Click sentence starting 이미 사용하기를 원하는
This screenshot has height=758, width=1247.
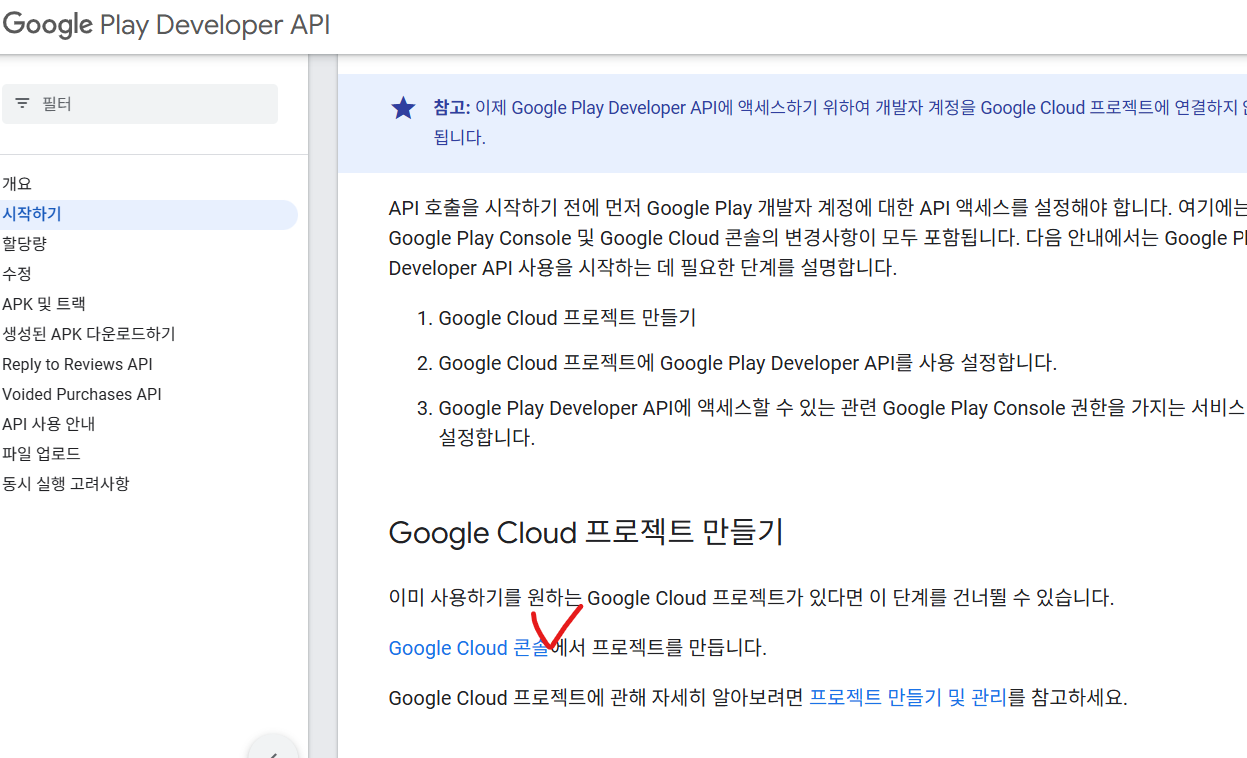pyautogui.click(x=751, y=598)
